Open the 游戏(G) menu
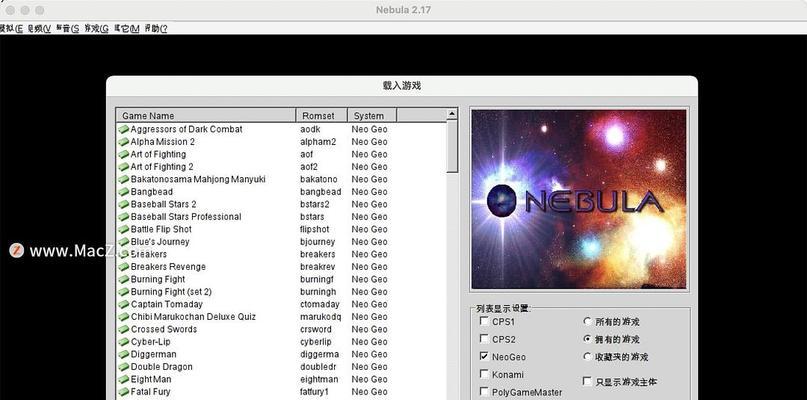The height and width of the screenshot is (400, 807). (96, 28)
